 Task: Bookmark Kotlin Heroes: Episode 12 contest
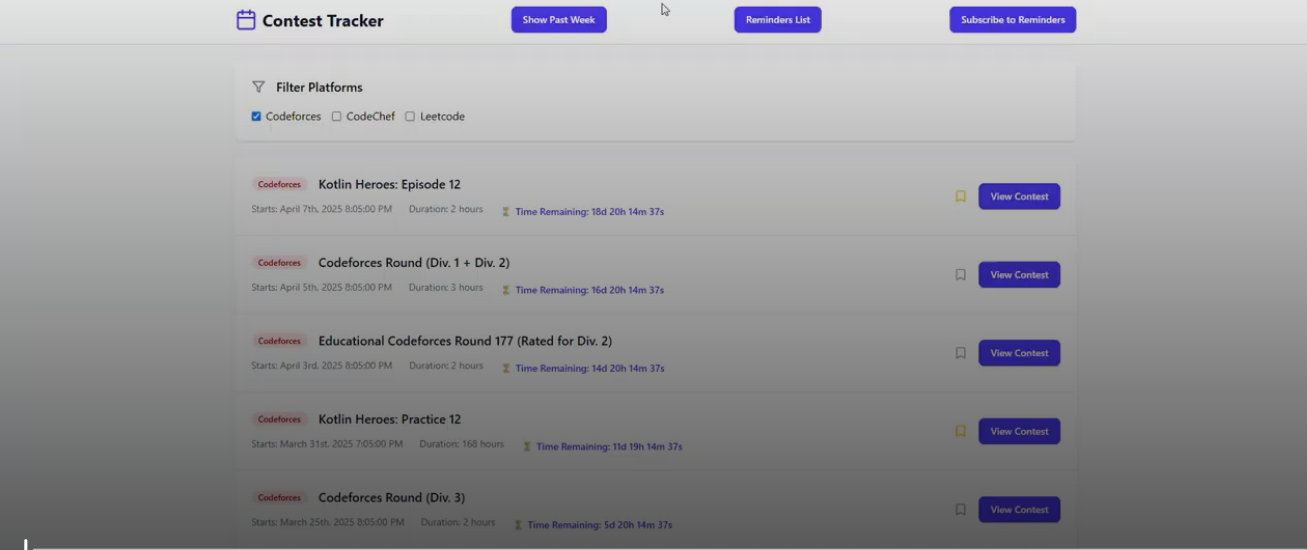[x=960, y=197]
